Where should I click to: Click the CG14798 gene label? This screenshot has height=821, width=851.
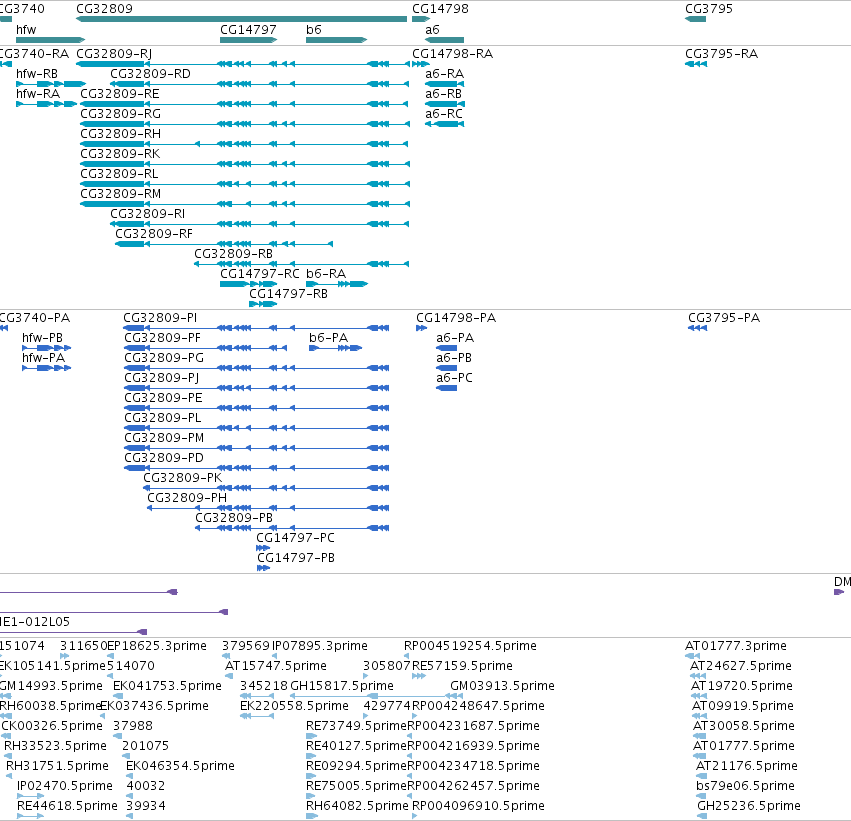pos(440,9)
